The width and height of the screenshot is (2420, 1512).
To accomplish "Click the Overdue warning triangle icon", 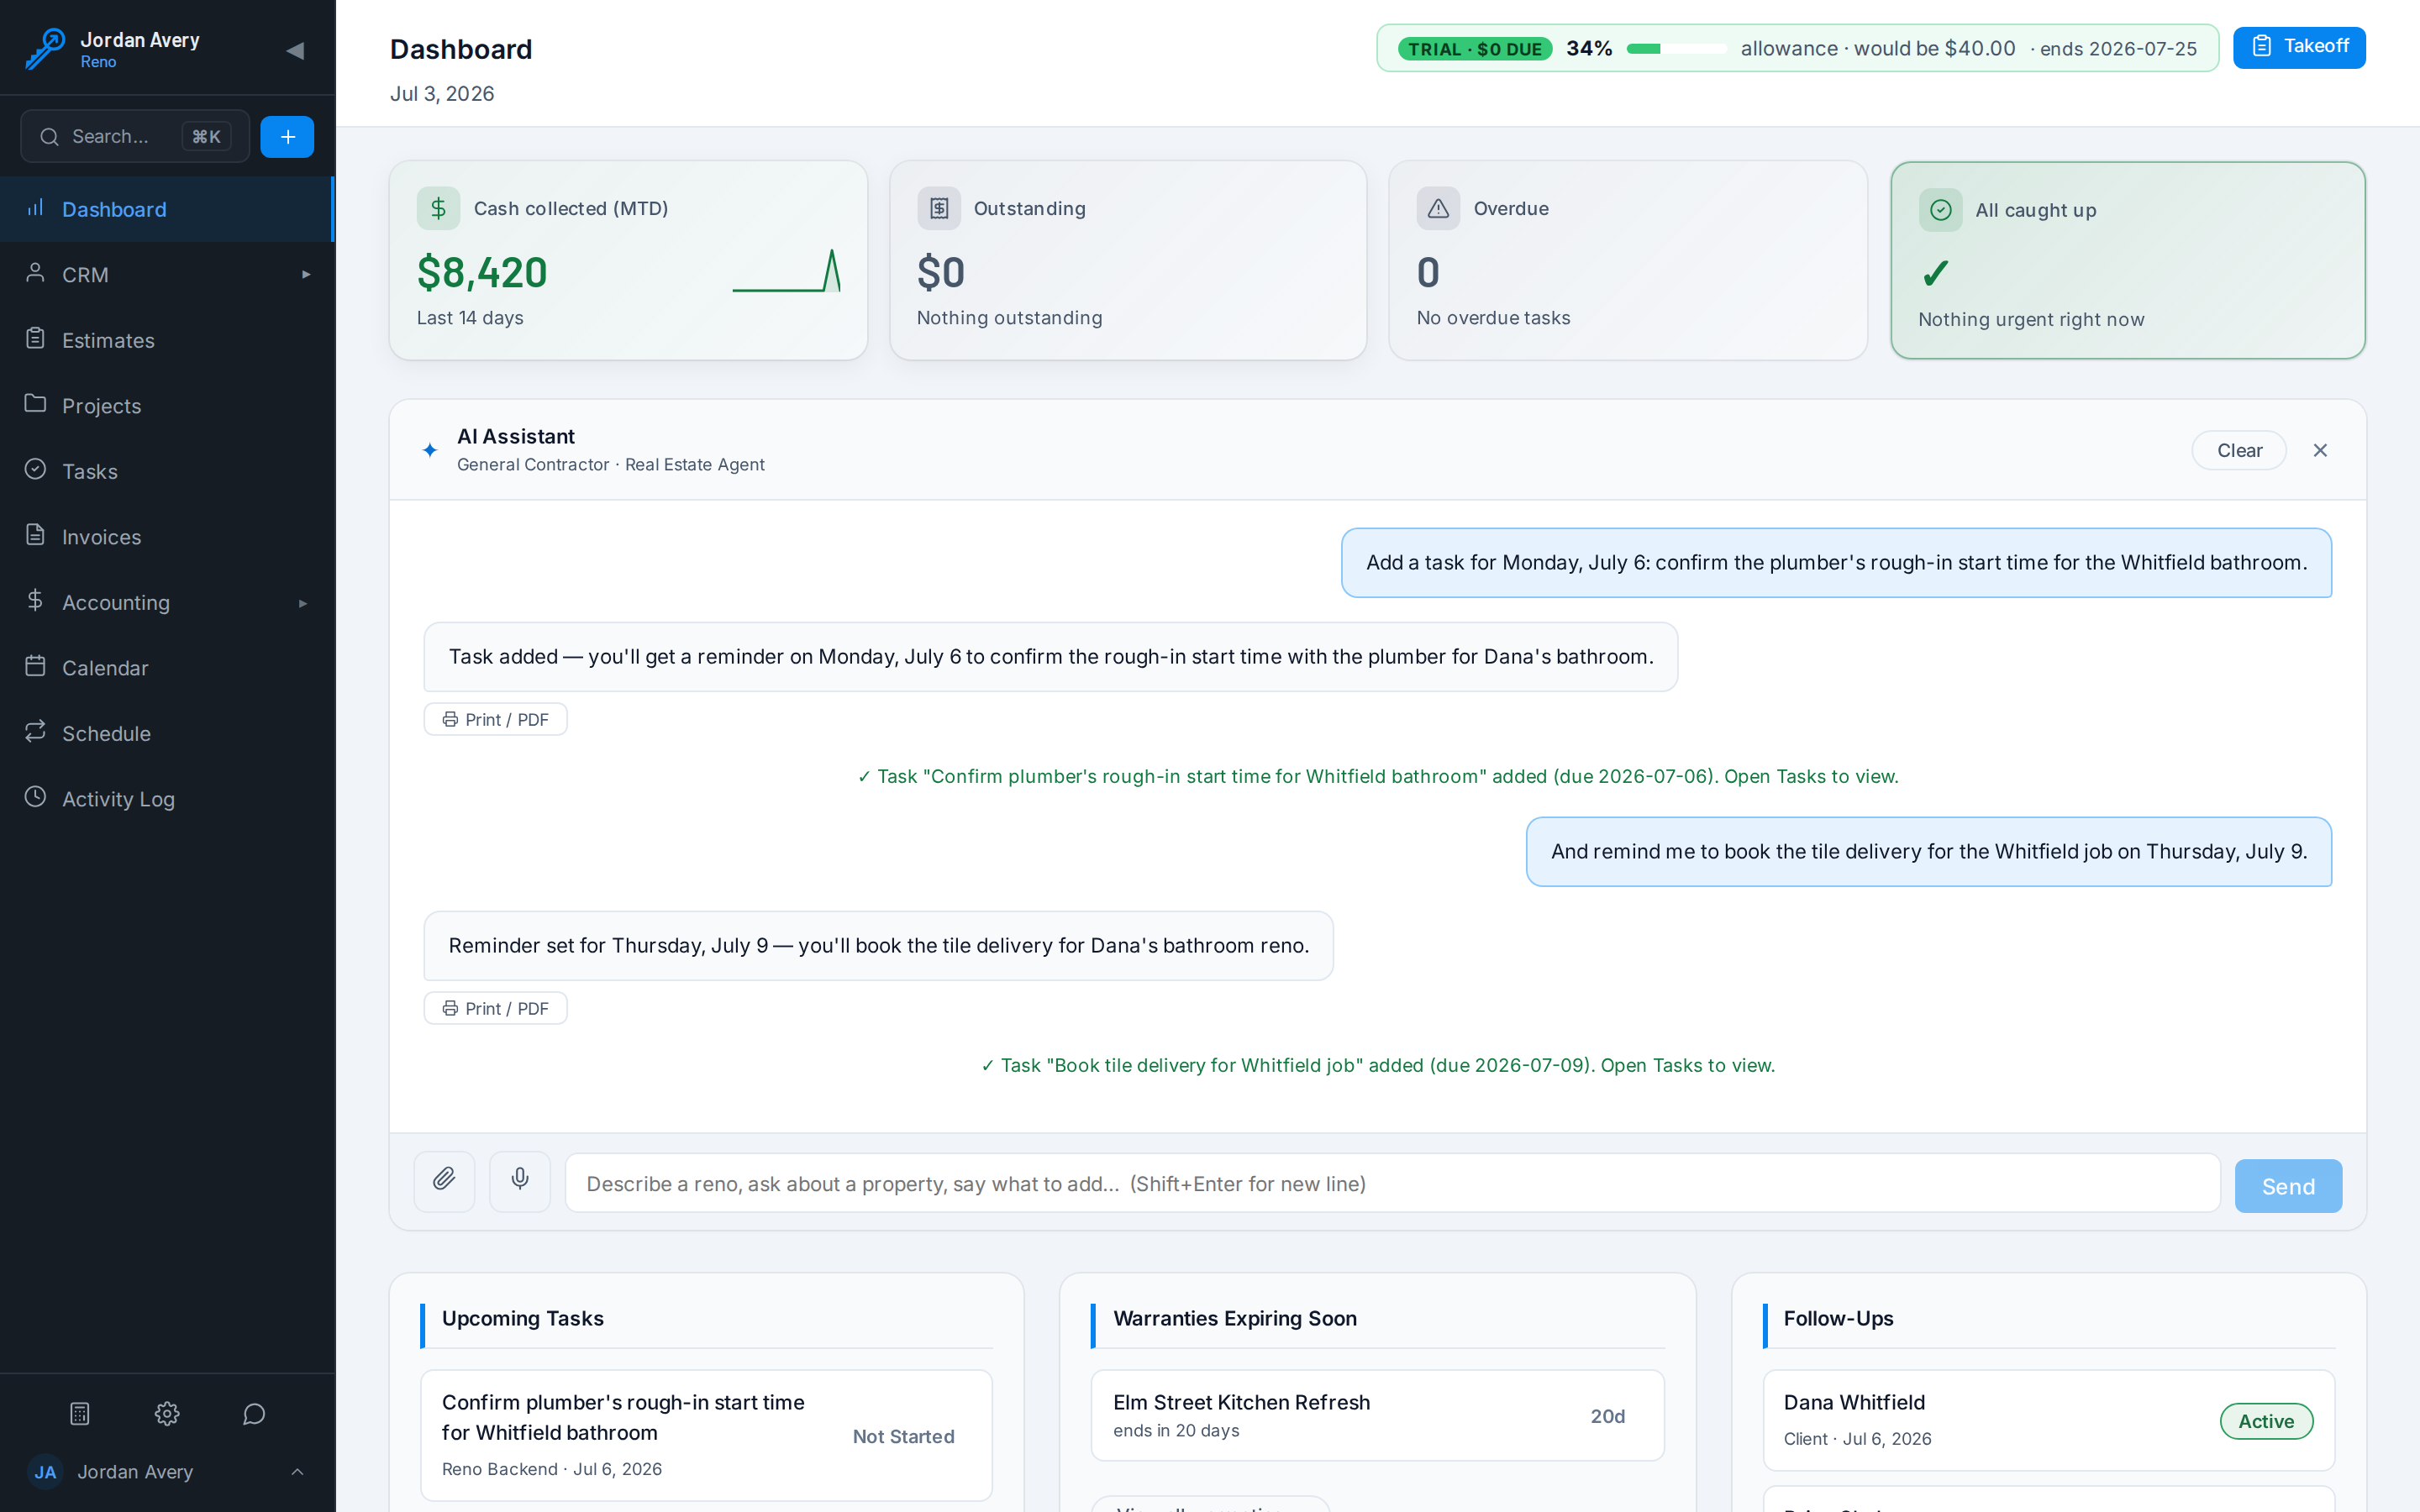I will (x=1438, y=208).
